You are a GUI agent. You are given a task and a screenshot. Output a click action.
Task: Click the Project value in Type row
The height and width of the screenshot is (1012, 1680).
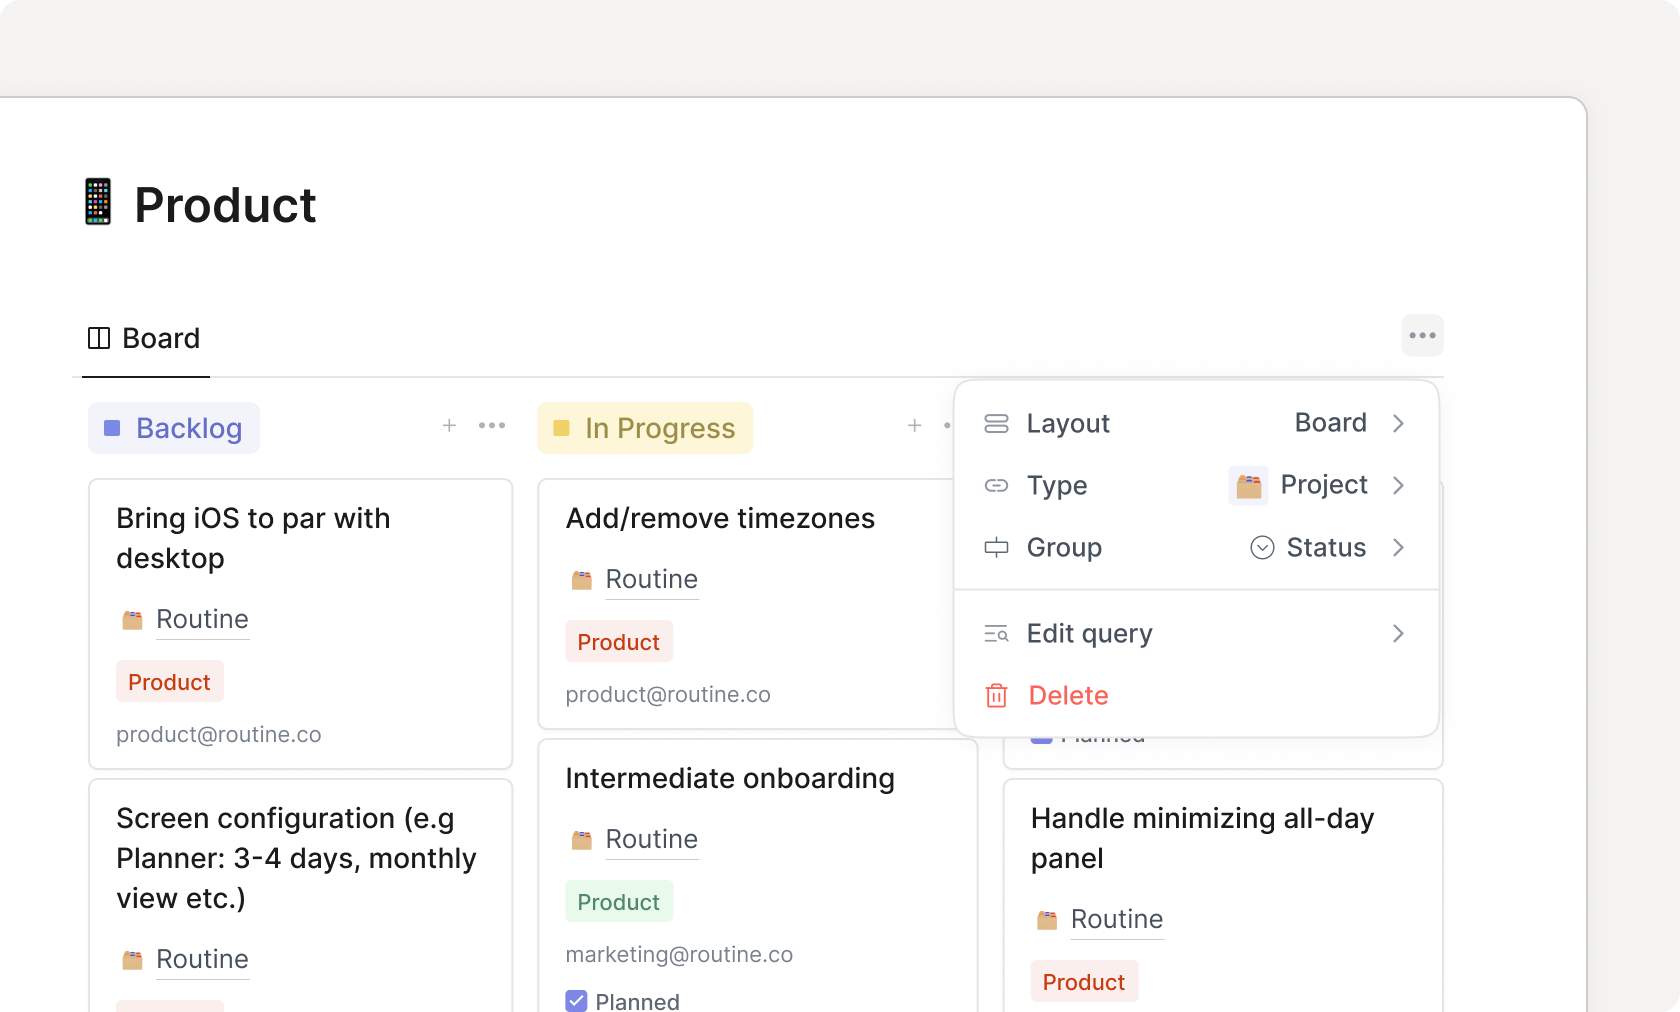click(x=1324, y=485)
